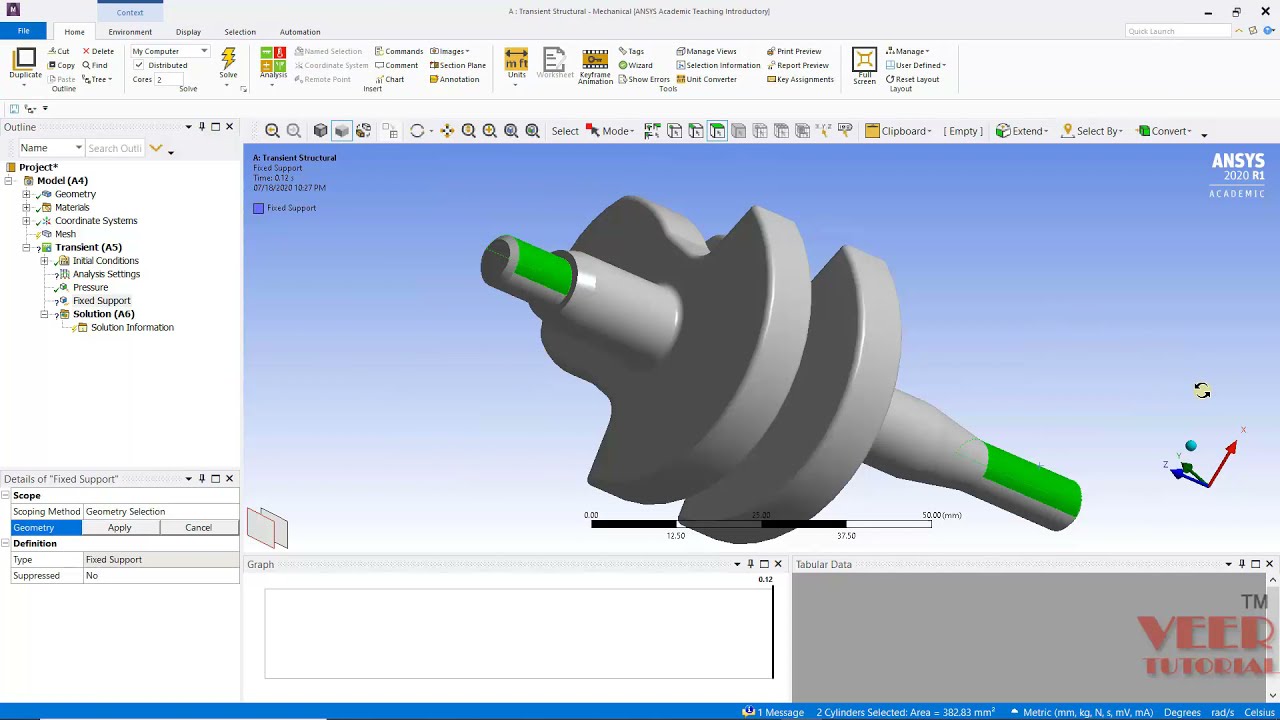Collapse the Scope category in Details

pyautogui.click(x=6, y=496)
